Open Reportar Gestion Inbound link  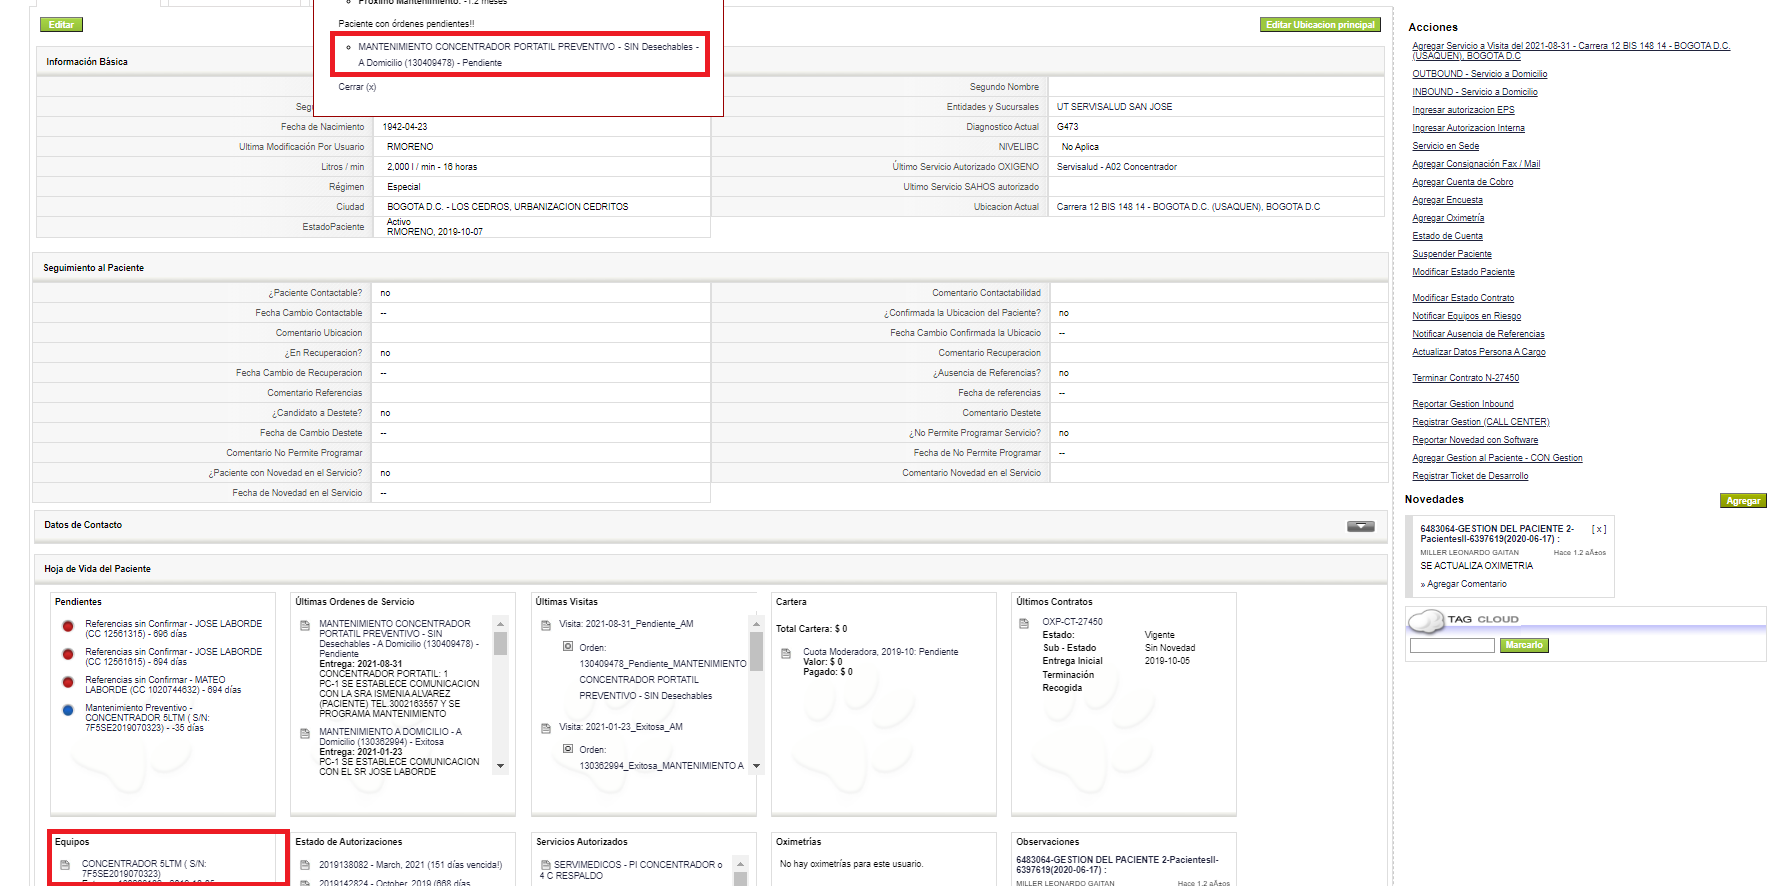pyautogui.click(x=1462, y=404)
